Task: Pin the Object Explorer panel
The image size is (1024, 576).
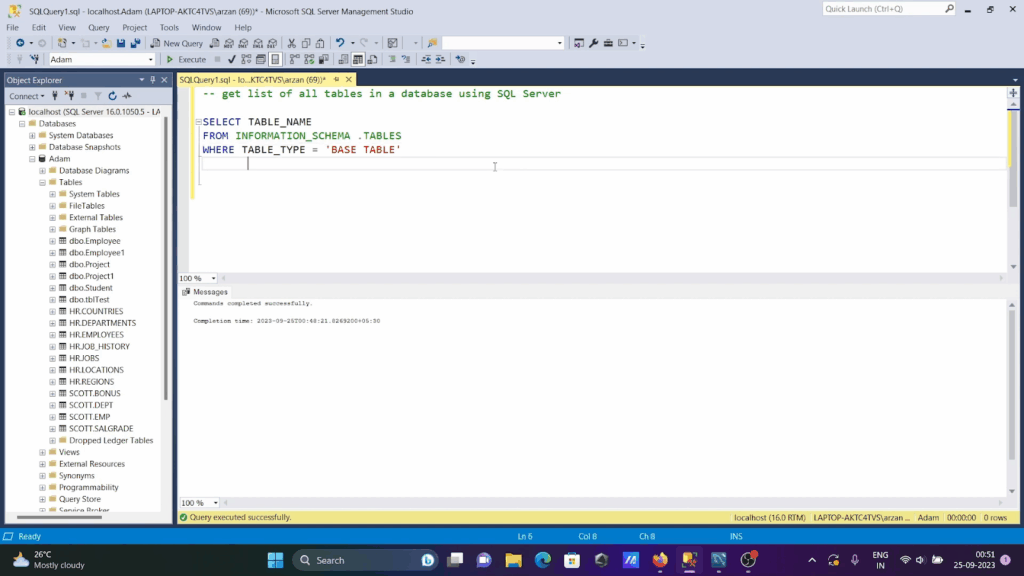Action: click(x=153, y=80)
